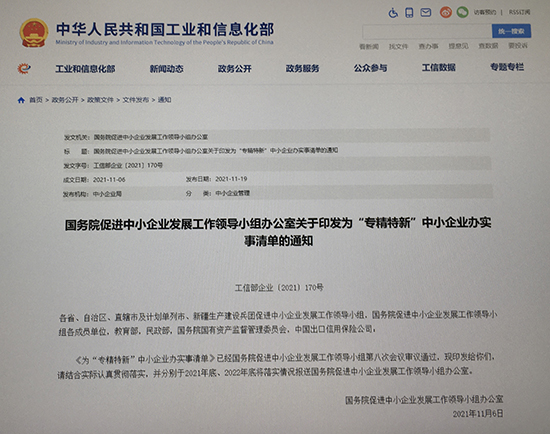550x434 pixels.
Task: Go to 政务公开 in the breadcrumb
Action: click(x=65, y=100)
